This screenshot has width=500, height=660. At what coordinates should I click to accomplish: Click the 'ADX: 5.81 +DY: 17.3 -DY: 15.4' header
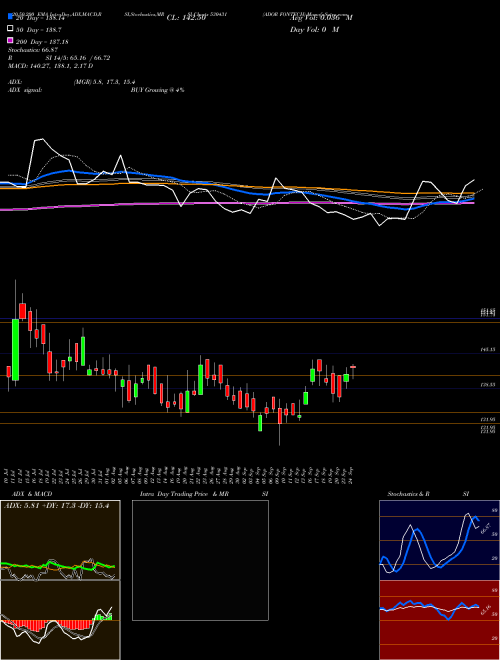point(56,506)
